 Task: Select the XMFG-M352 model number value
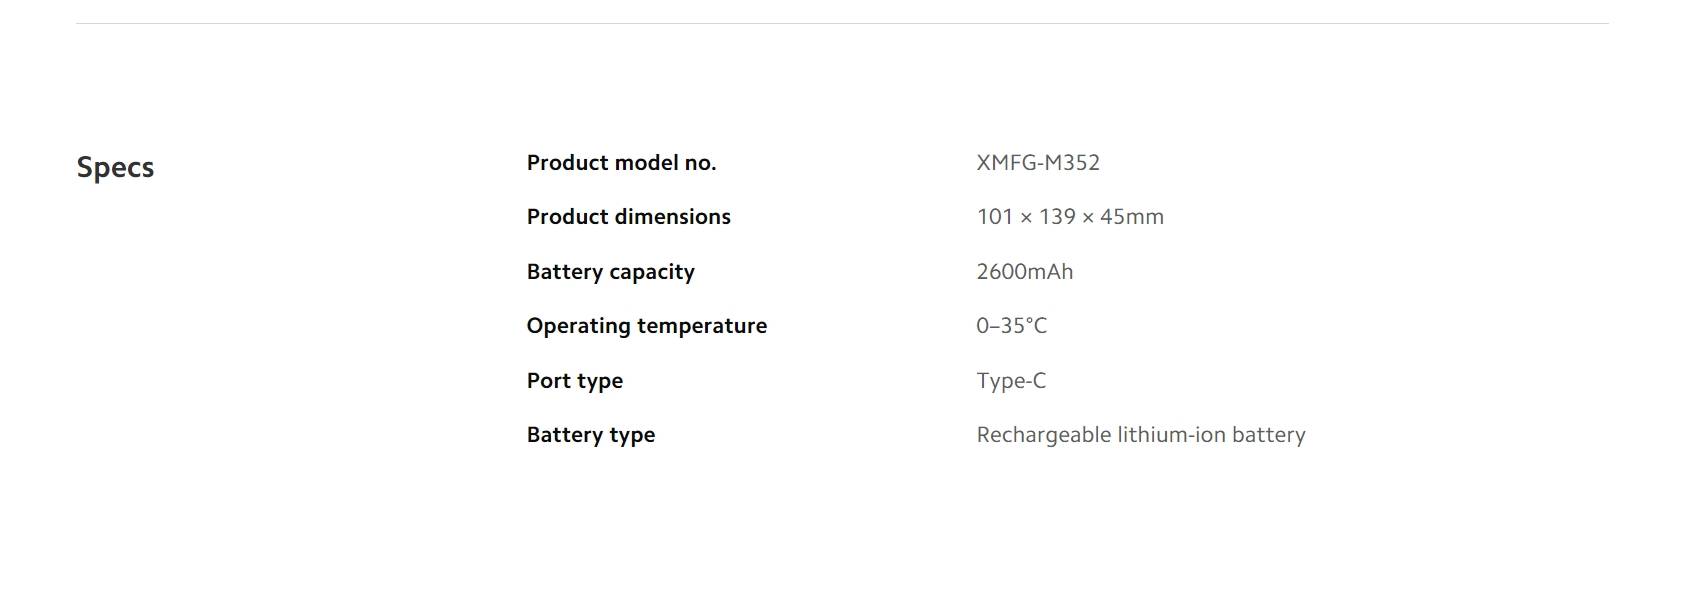coord(1037,163)
